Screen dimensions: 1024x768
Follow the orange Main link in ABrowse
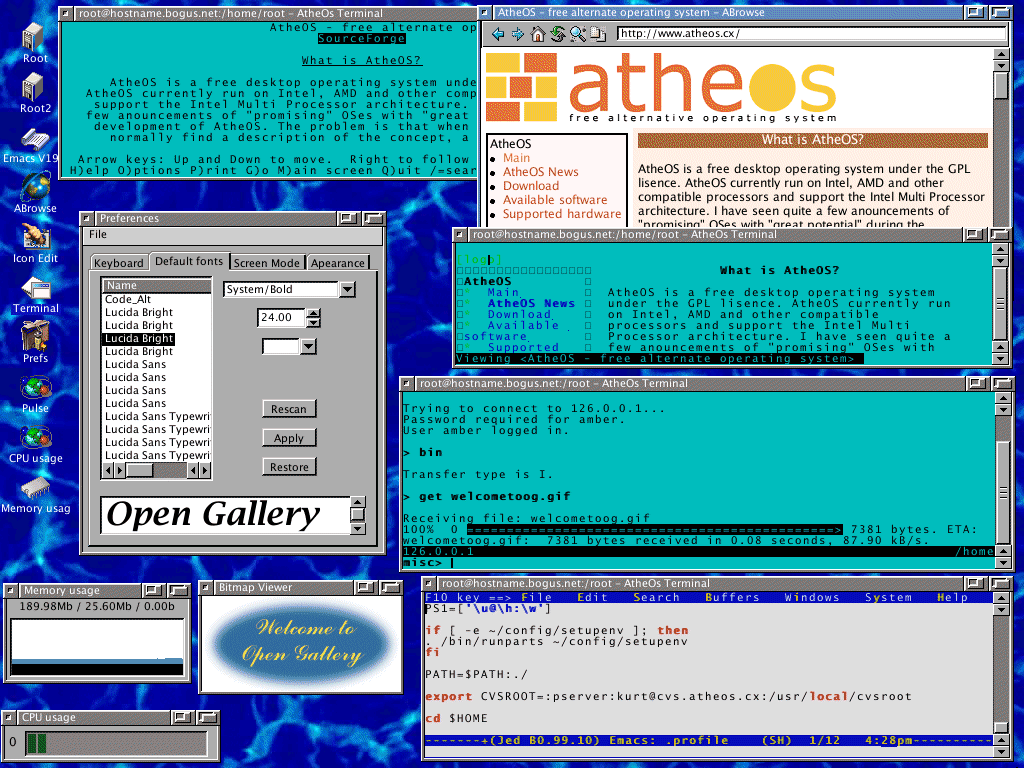[x=516, y=158]
